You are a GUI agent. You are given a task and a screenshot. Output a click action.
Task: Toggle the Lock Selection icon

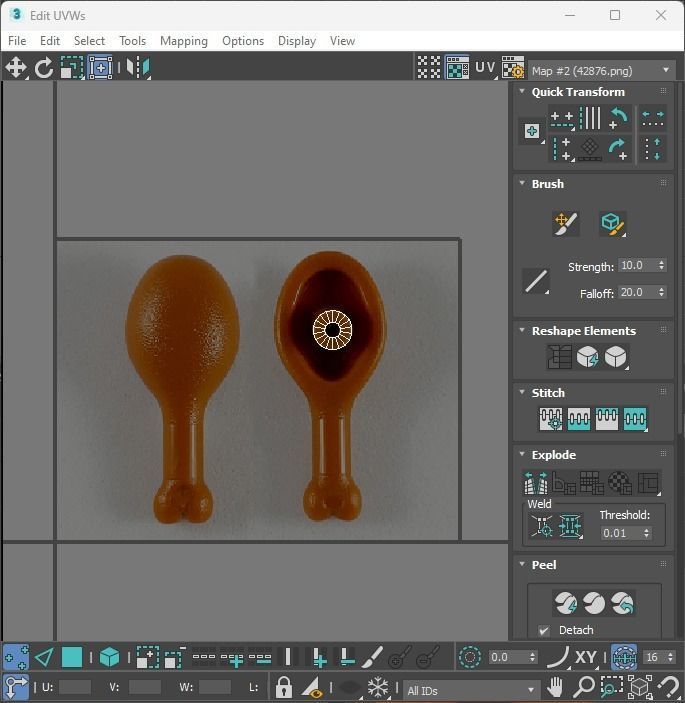coord(283,687)
